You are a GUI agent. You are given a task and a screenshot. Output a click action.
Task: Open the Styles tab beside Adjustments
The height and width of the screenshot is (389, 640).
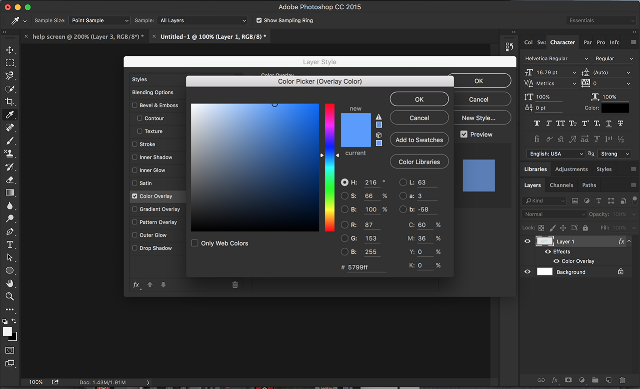(604, 169)
